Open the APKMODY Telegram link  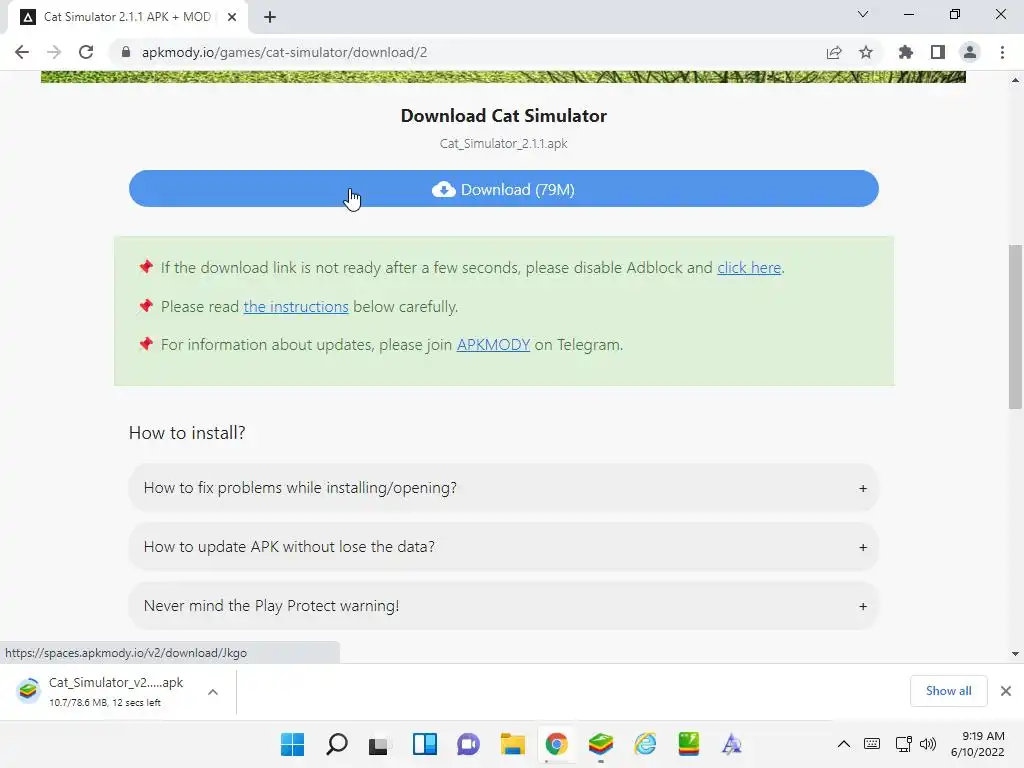pyautogui.click(x=493, y=345)
